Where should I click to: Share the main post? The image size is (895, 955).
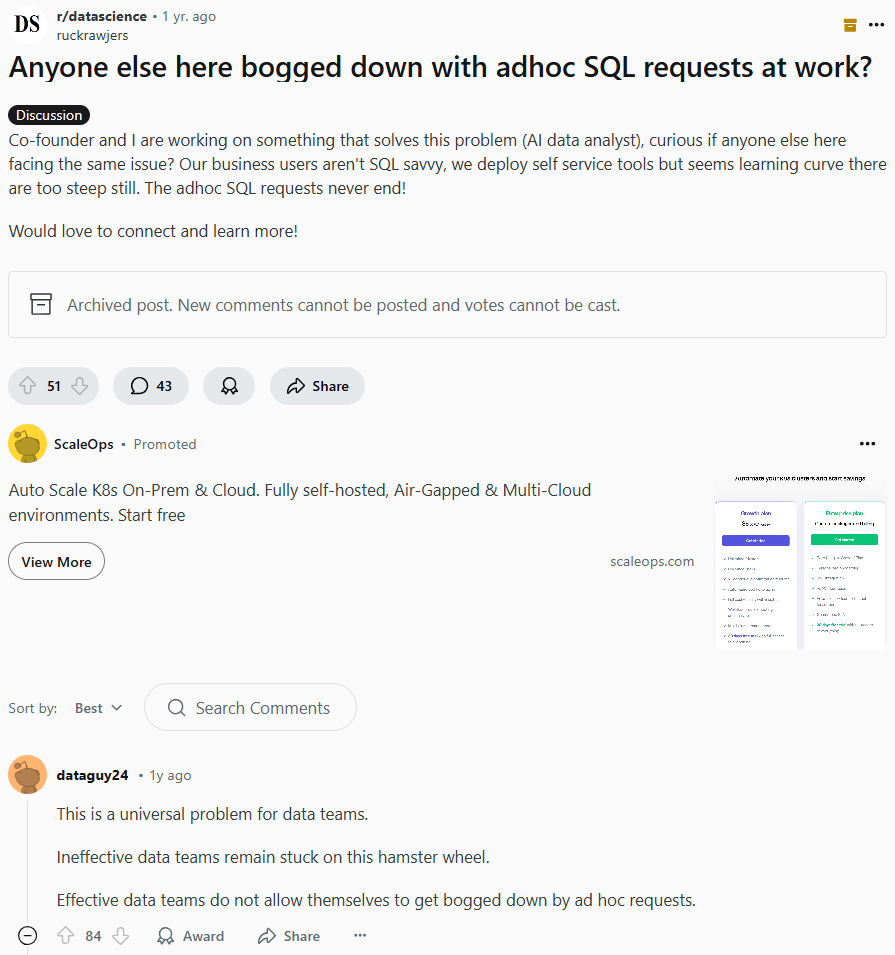317,386
